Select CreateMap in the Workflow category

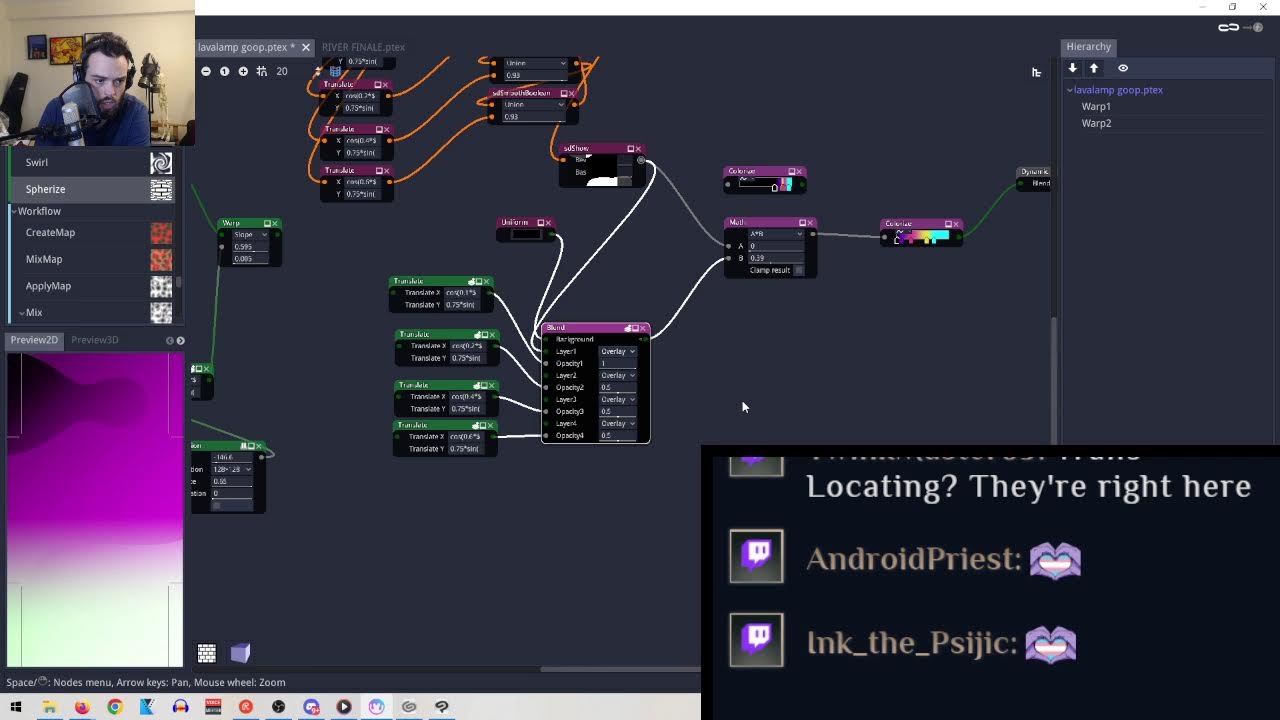pos(50,232)
